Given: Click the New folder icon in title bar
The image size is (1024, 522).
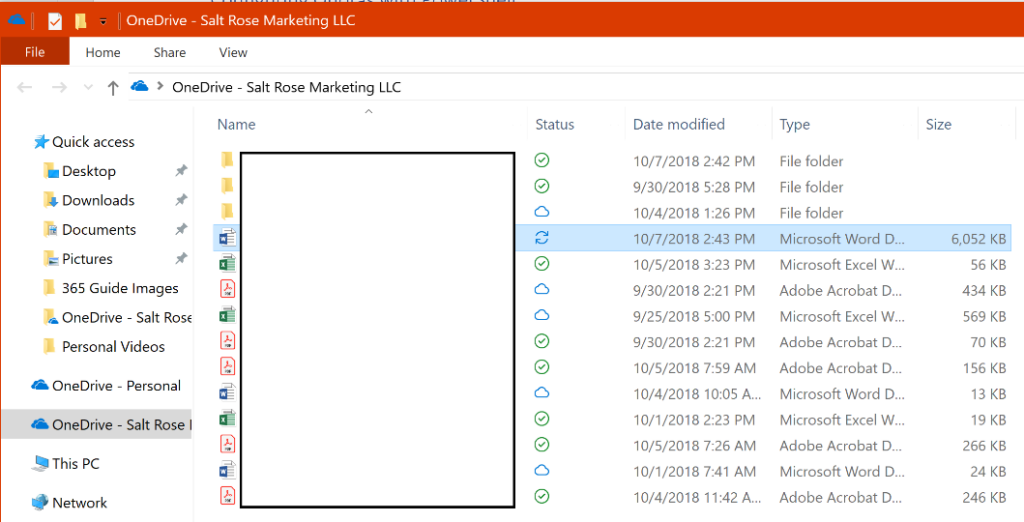Looking at the screenshot, I should pyautogui.click(x=80, y=22).
